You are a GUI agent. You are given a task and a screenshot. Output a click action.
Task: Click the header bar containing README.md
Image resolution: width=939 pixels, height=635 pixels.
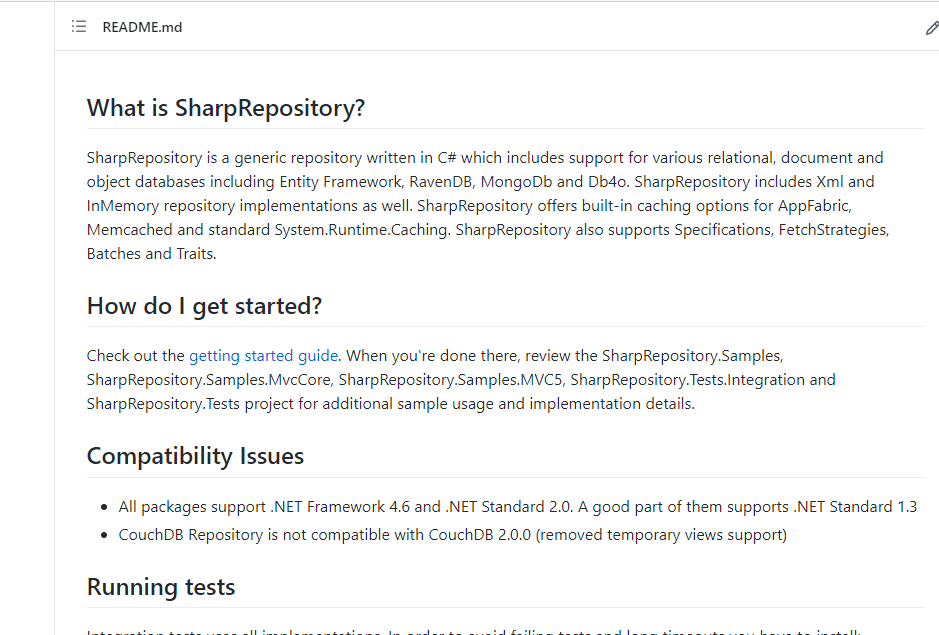point(500,27)
